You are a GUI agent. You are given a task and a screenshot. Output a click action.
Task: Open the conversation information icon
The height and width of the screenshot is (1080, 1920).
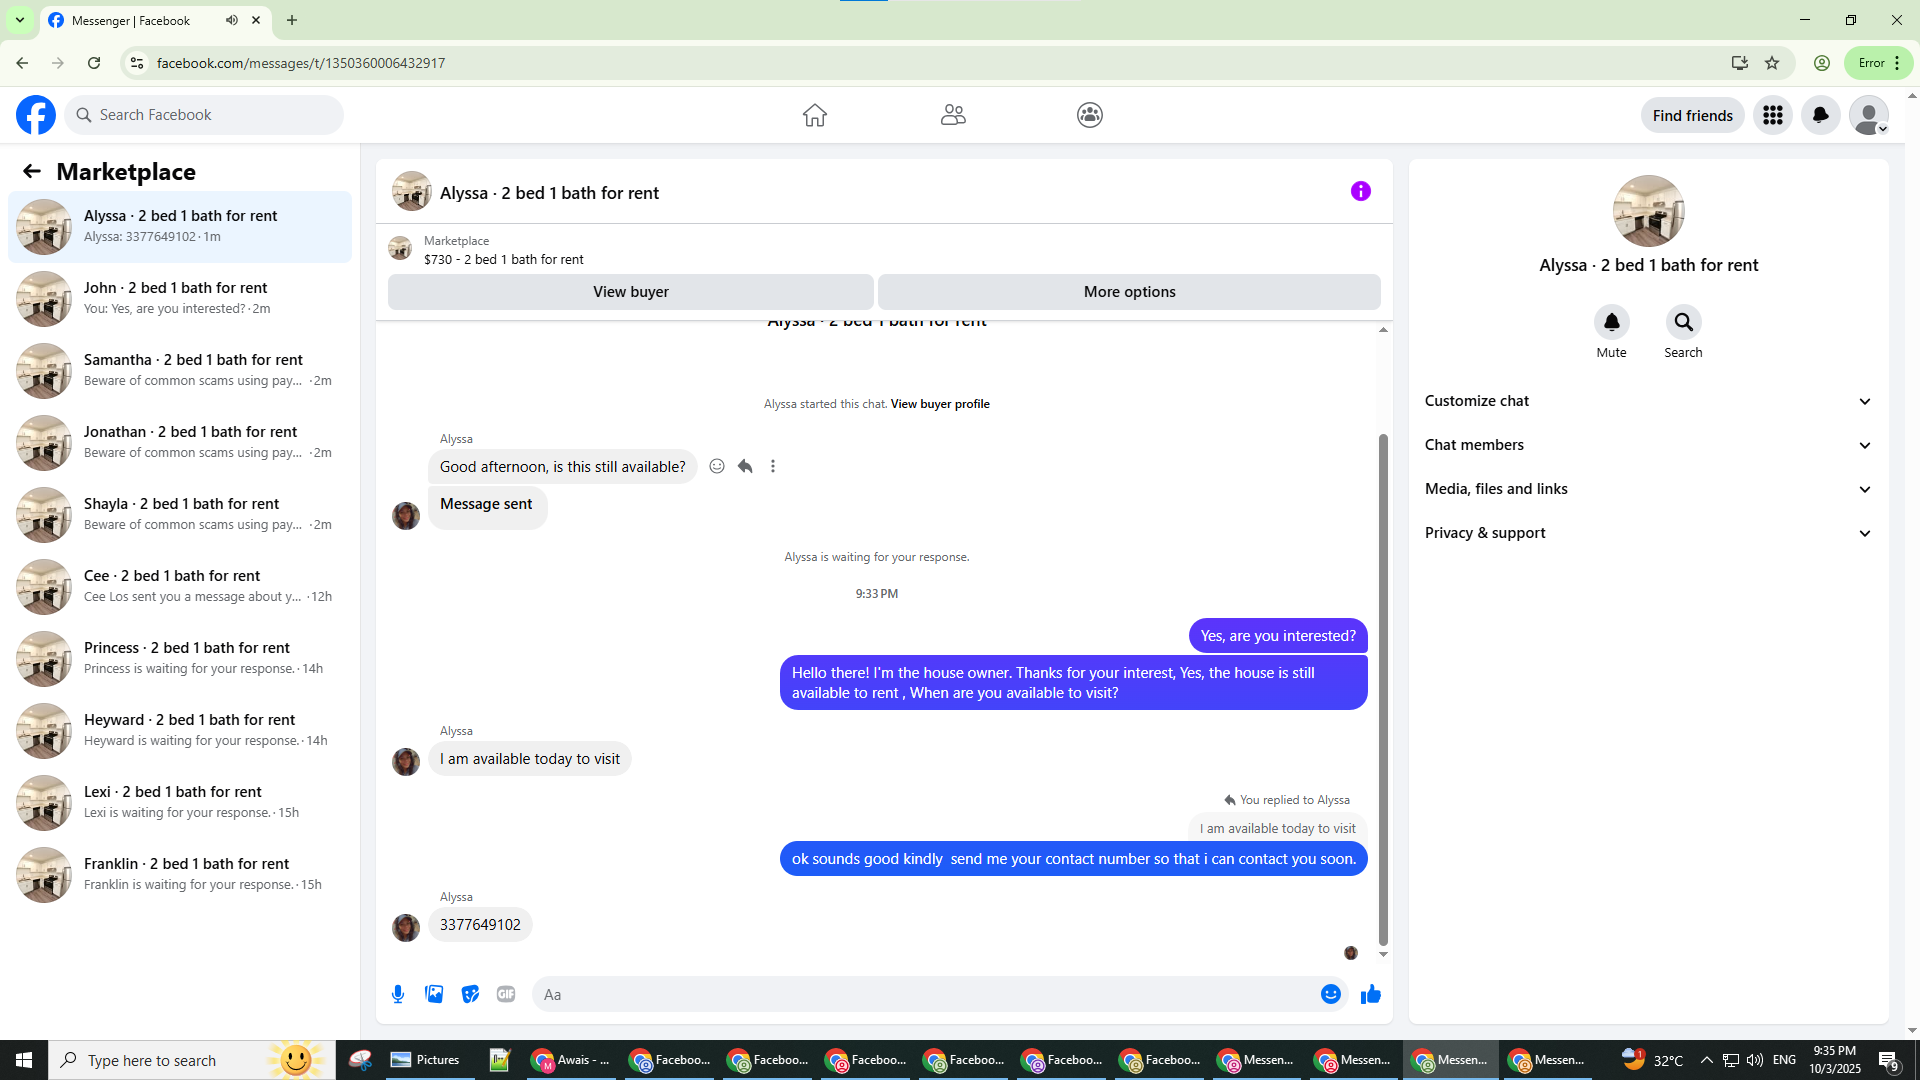pyautogui.click(x=1361, y=191)
